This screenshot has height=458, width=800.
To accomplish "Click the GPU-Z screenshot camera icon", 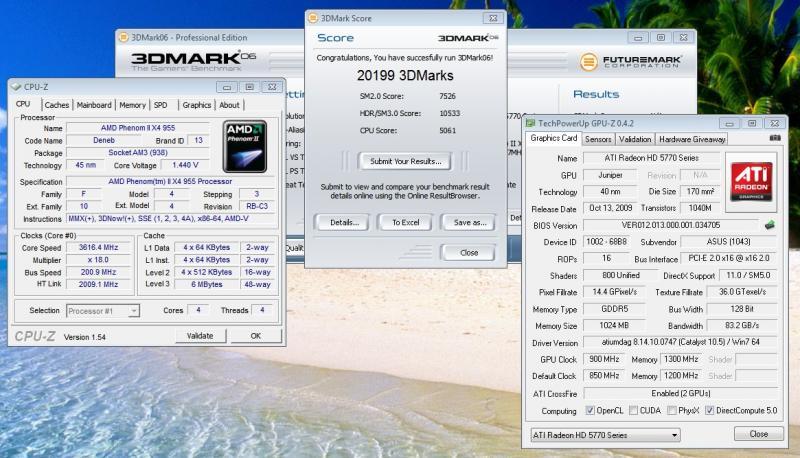I will coord(774,138).
